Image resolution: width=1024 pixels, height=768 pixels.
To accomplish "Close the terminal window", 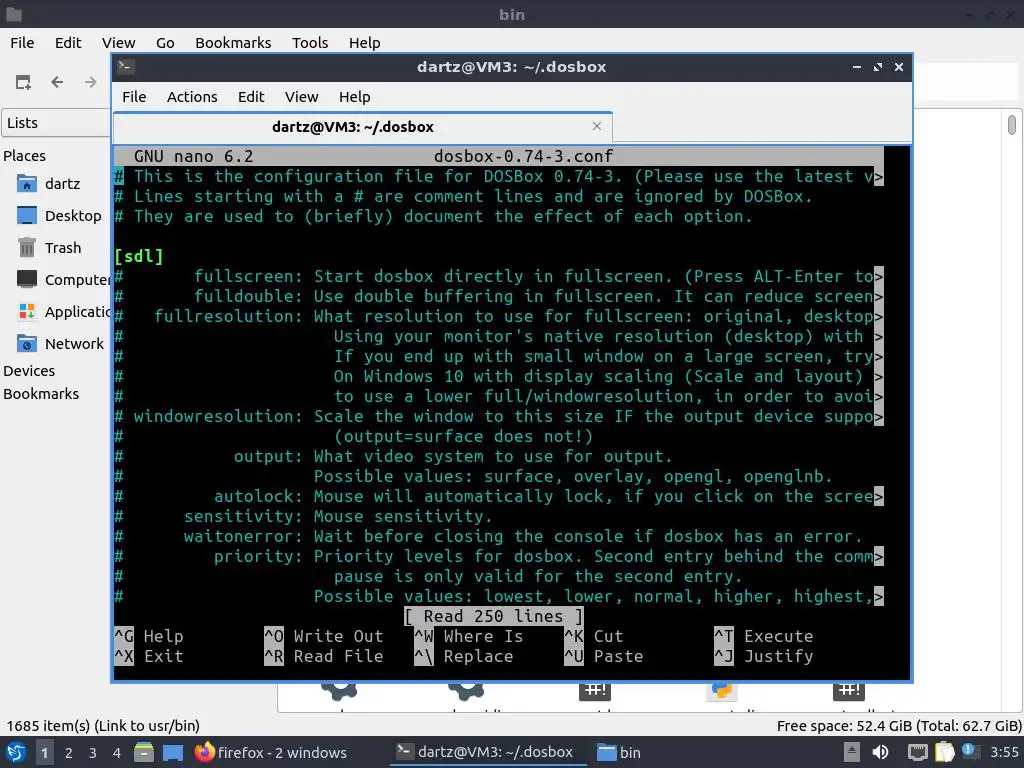I will (899, 67).
